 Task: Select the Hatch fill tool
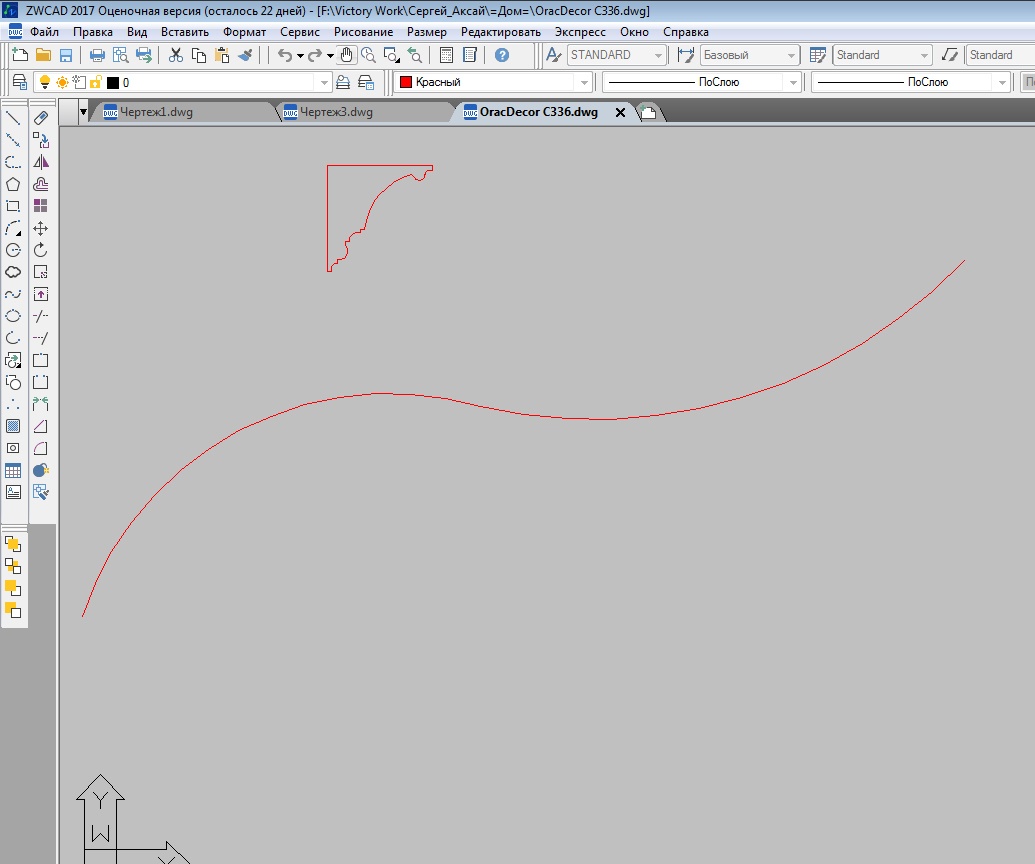pos(13,426)
